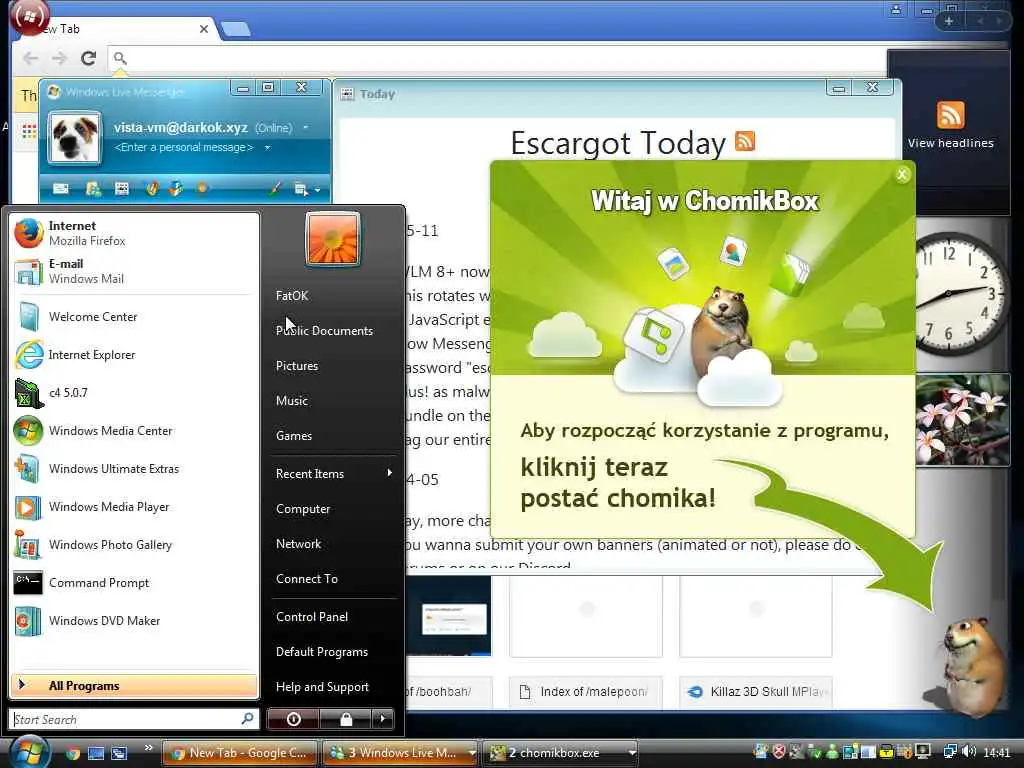Image resolution: width=1024 pixels, height=768 pixels.
Task: Click the flower slideshow gadget picture
Action: pyautogui.click(x=962, y=420)
